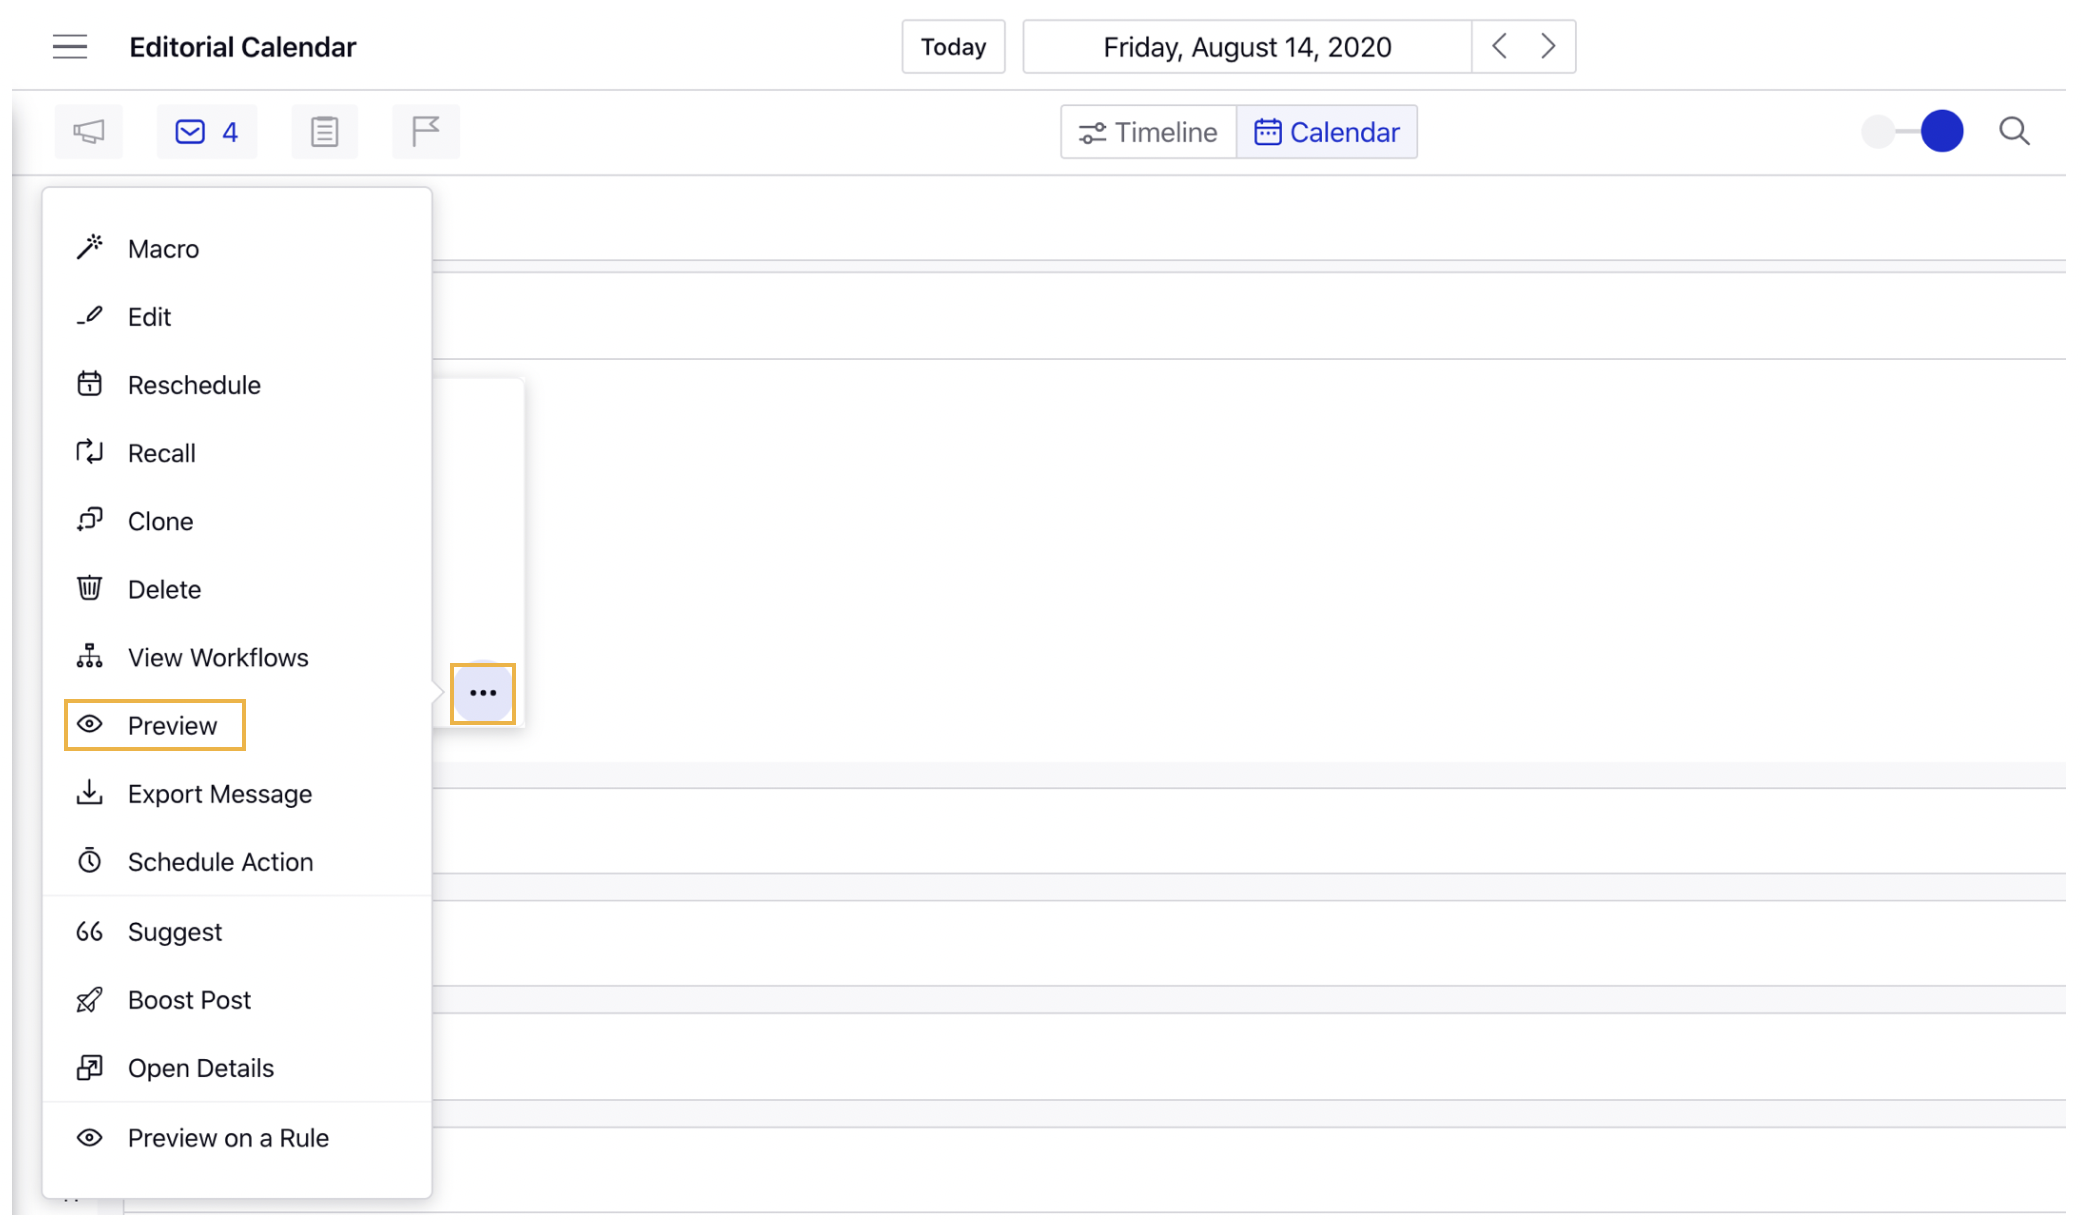Select Suggest from context menu
The width and height of the screenshot is (2082, 1222).
point(174,931)
